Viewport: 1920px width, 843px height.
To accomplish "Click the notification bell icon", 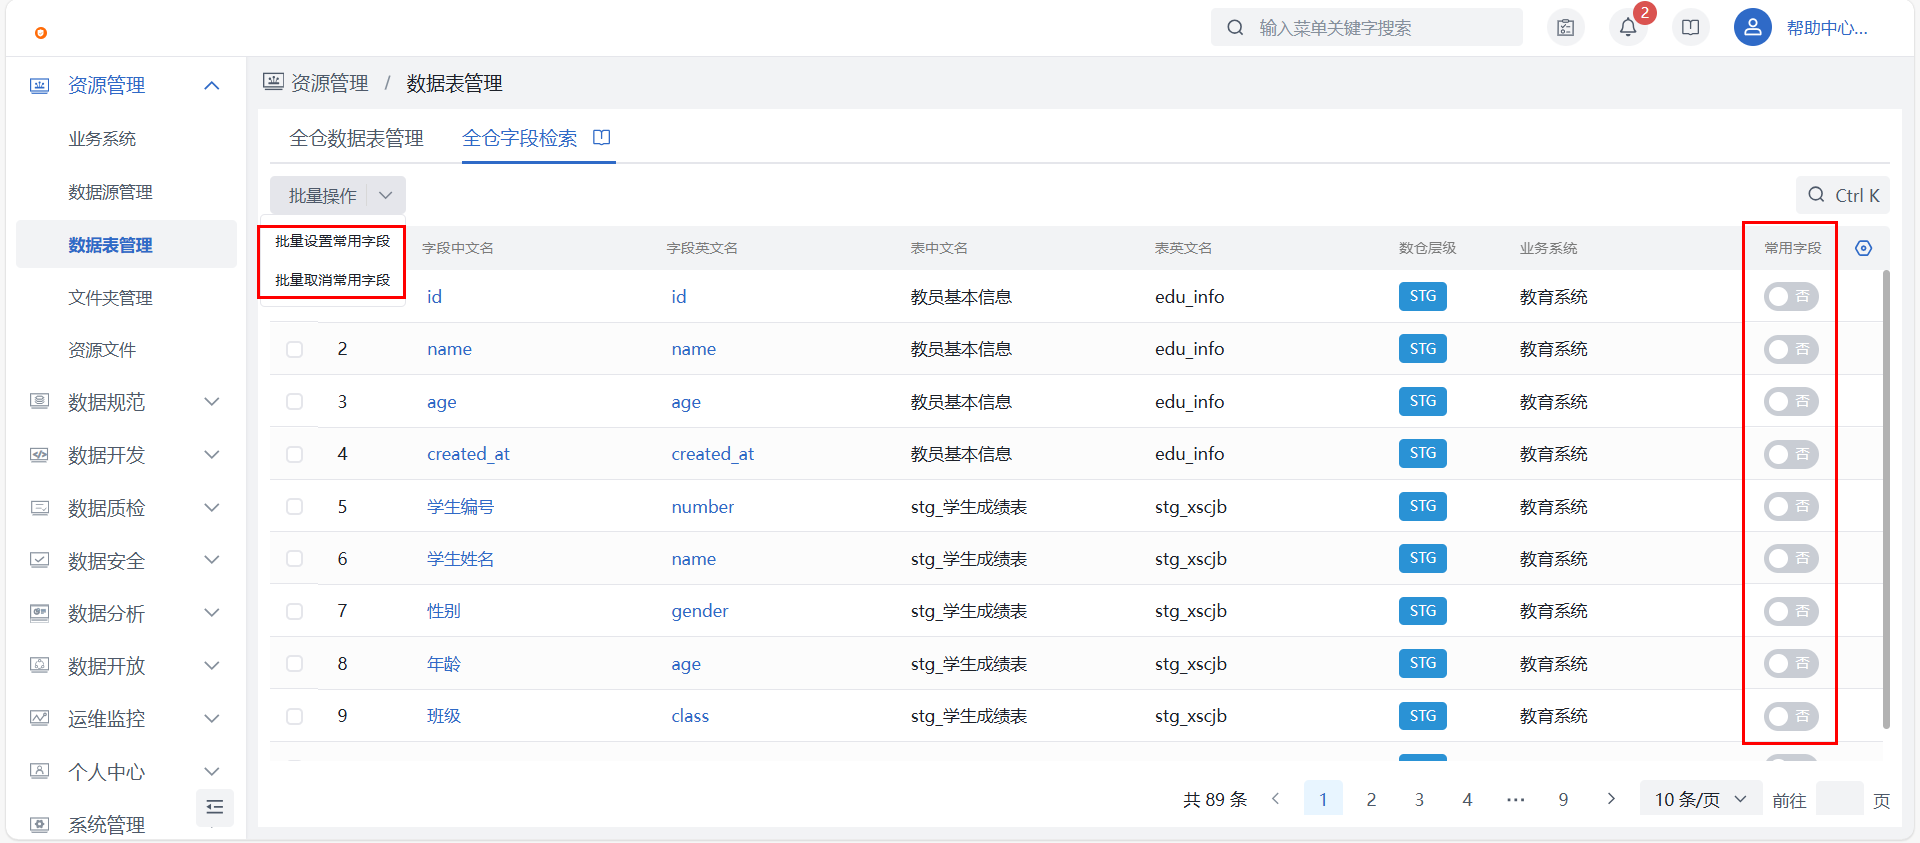I will point(1628,28).
